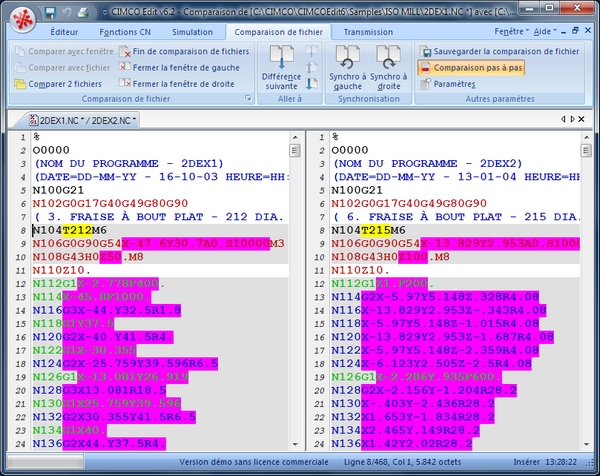Click Synchro à droite
This screenshot has width=600, height=476.
[388, 68]
